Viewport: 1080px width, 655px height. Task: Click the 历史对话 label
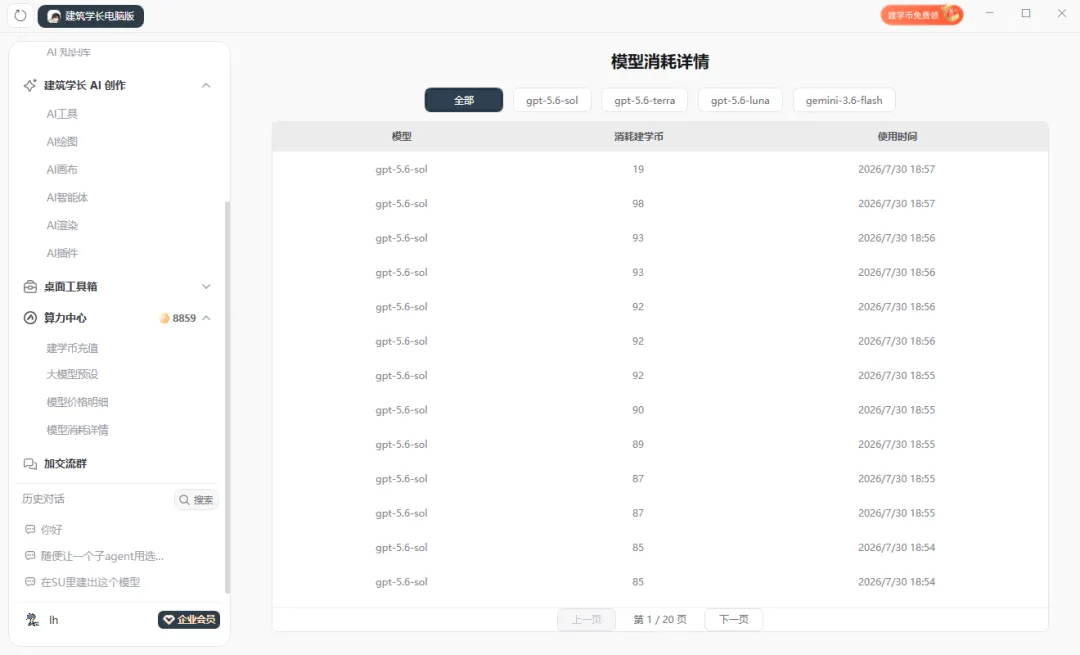pyautogui.click(x=43, y=499)
